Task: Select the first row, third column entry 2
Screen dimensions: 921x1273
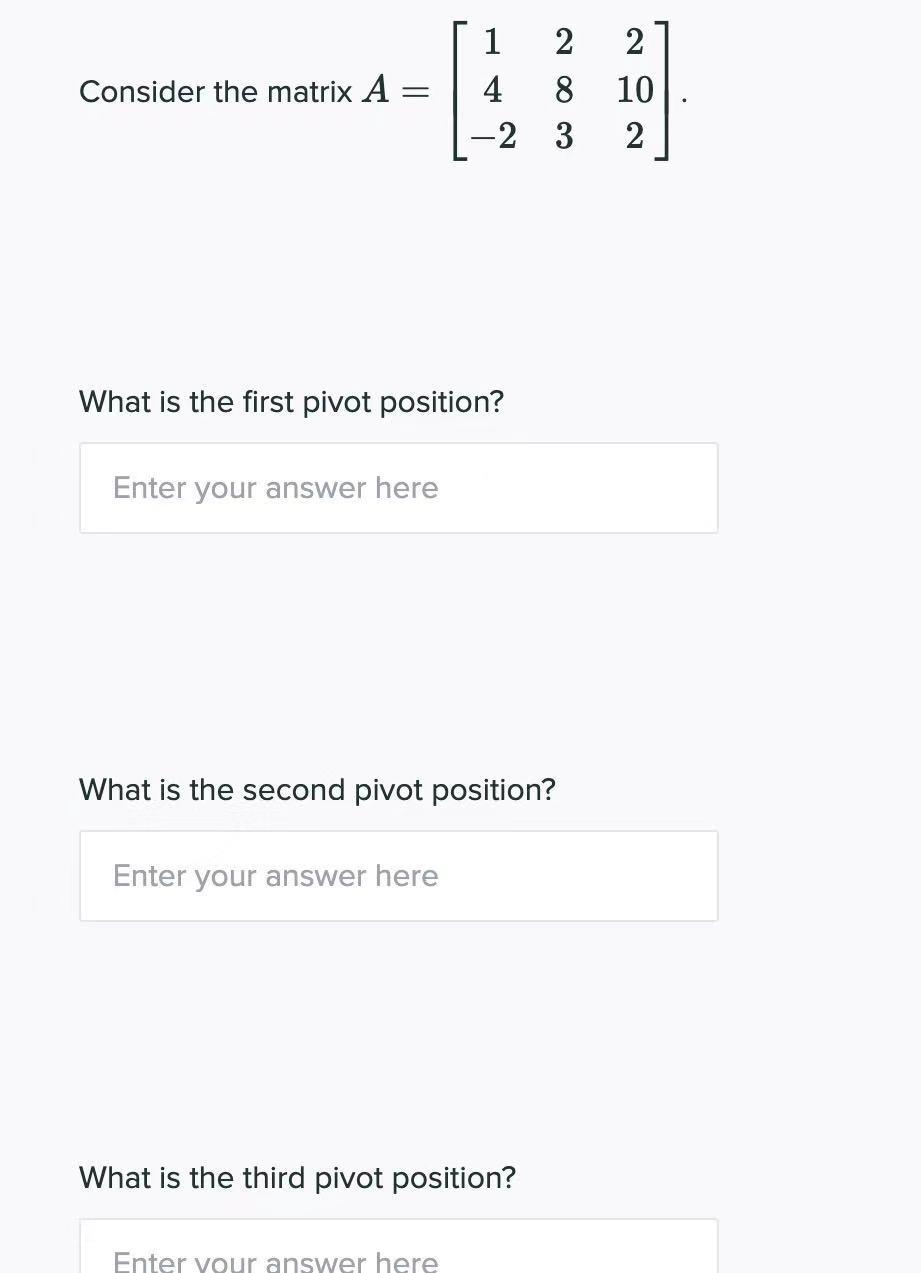Action: [634, 43]
